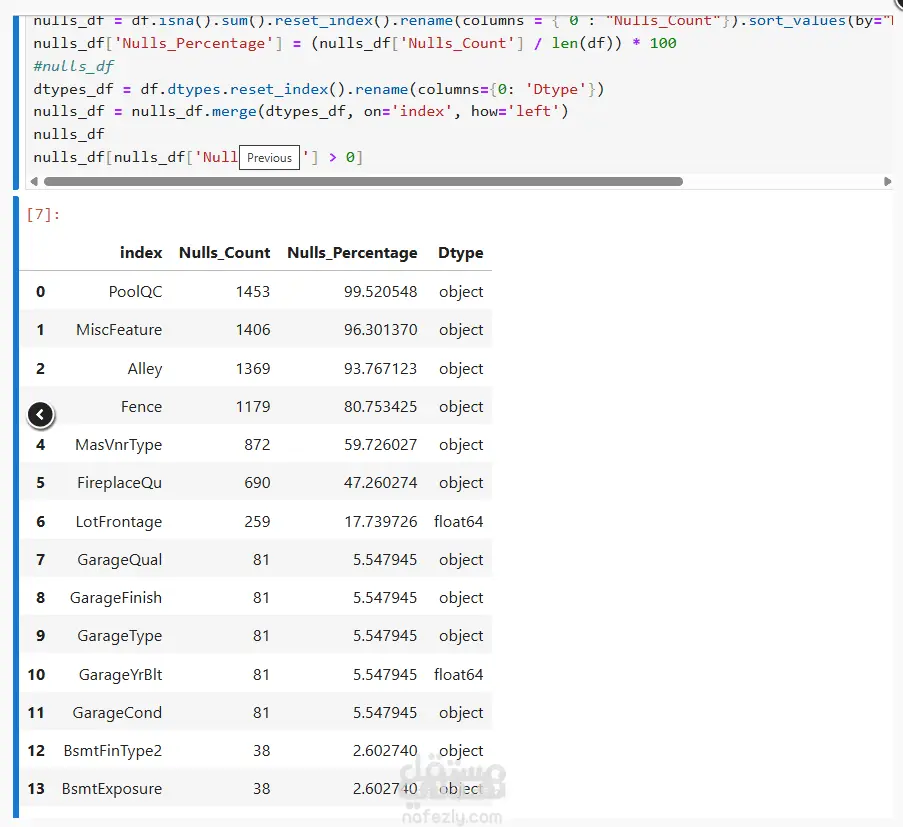This screenshot has width=903, height=827.
Task: Click the 'PoolQC' cell
Action: click(135, 291)
